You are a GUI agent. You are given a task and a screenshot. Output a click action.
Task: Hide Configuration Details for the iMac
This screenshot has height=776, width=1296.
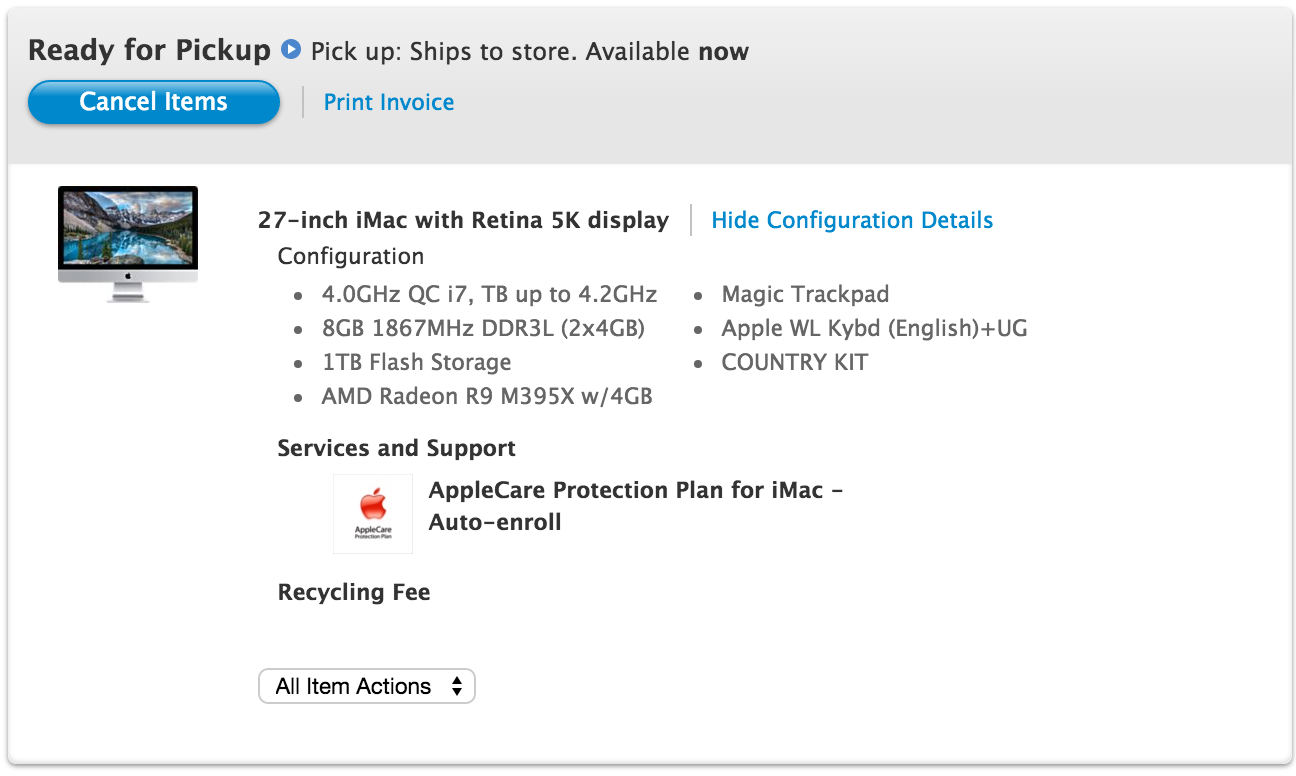(x=852, y=220)
